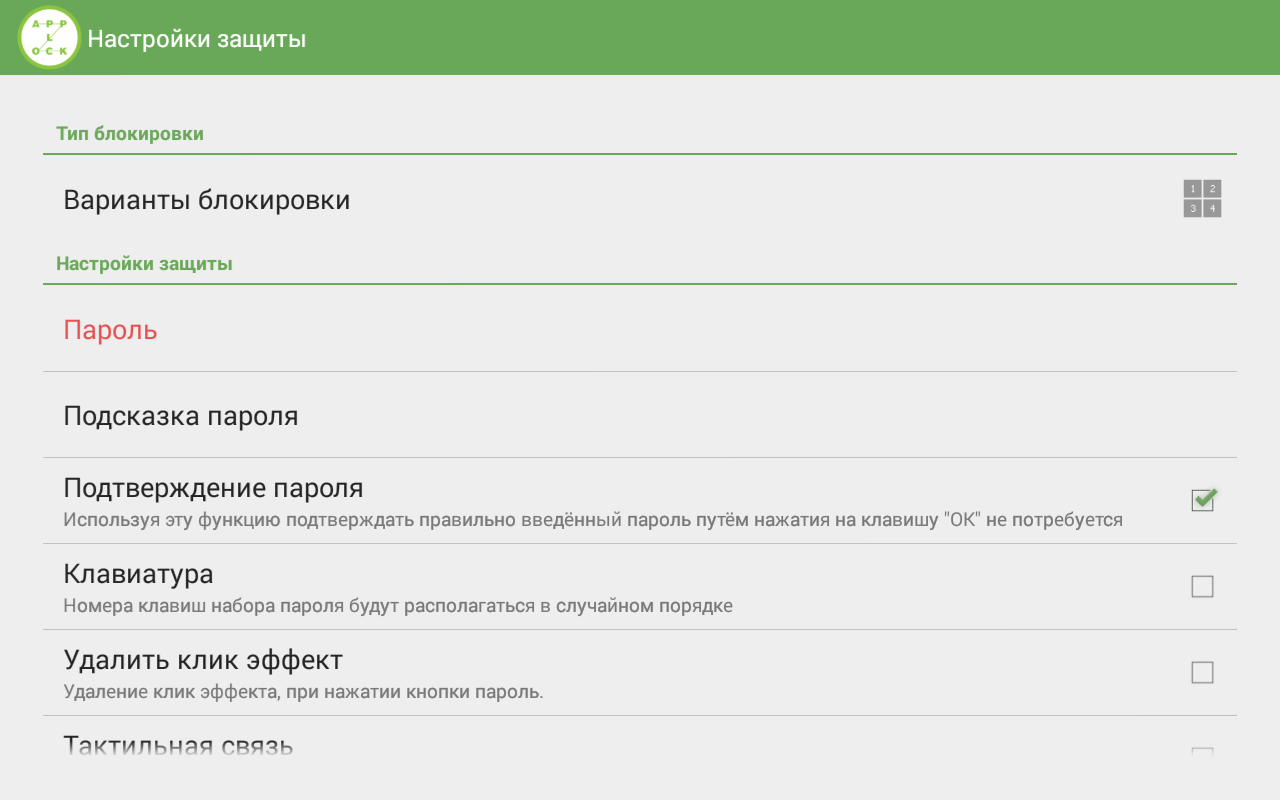Click the Настройки защиты header title
This screenshot has height=800, width=1280.
[x=197, y=39]
